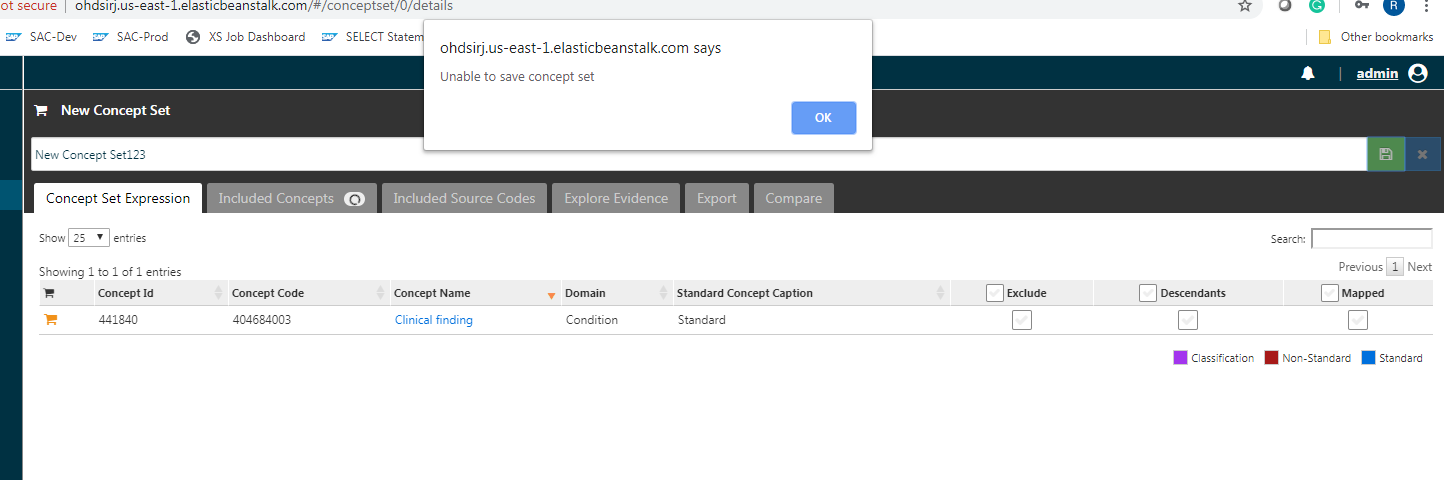Click the orange cart icon in row 441840

point(50,320)
